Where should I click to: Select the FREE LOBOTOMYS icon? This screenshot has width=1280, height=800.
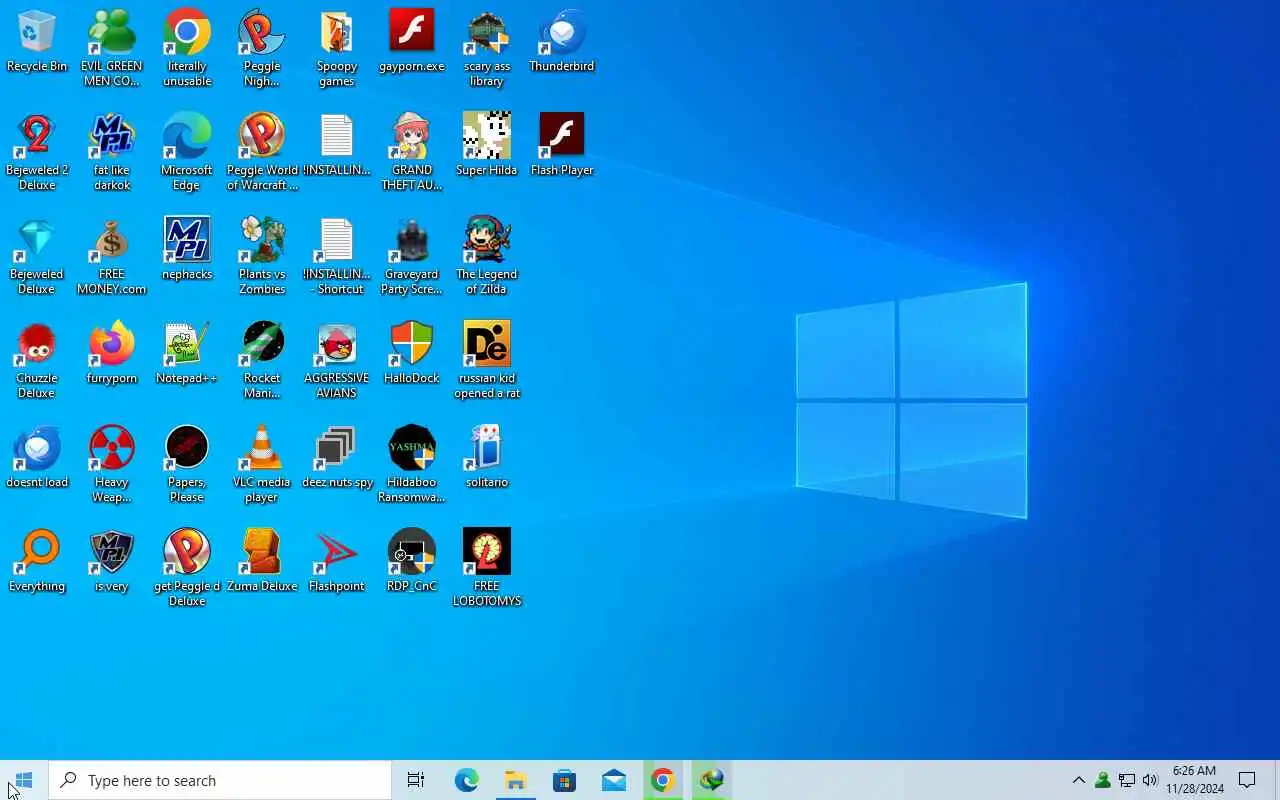[x=487, y=569]
